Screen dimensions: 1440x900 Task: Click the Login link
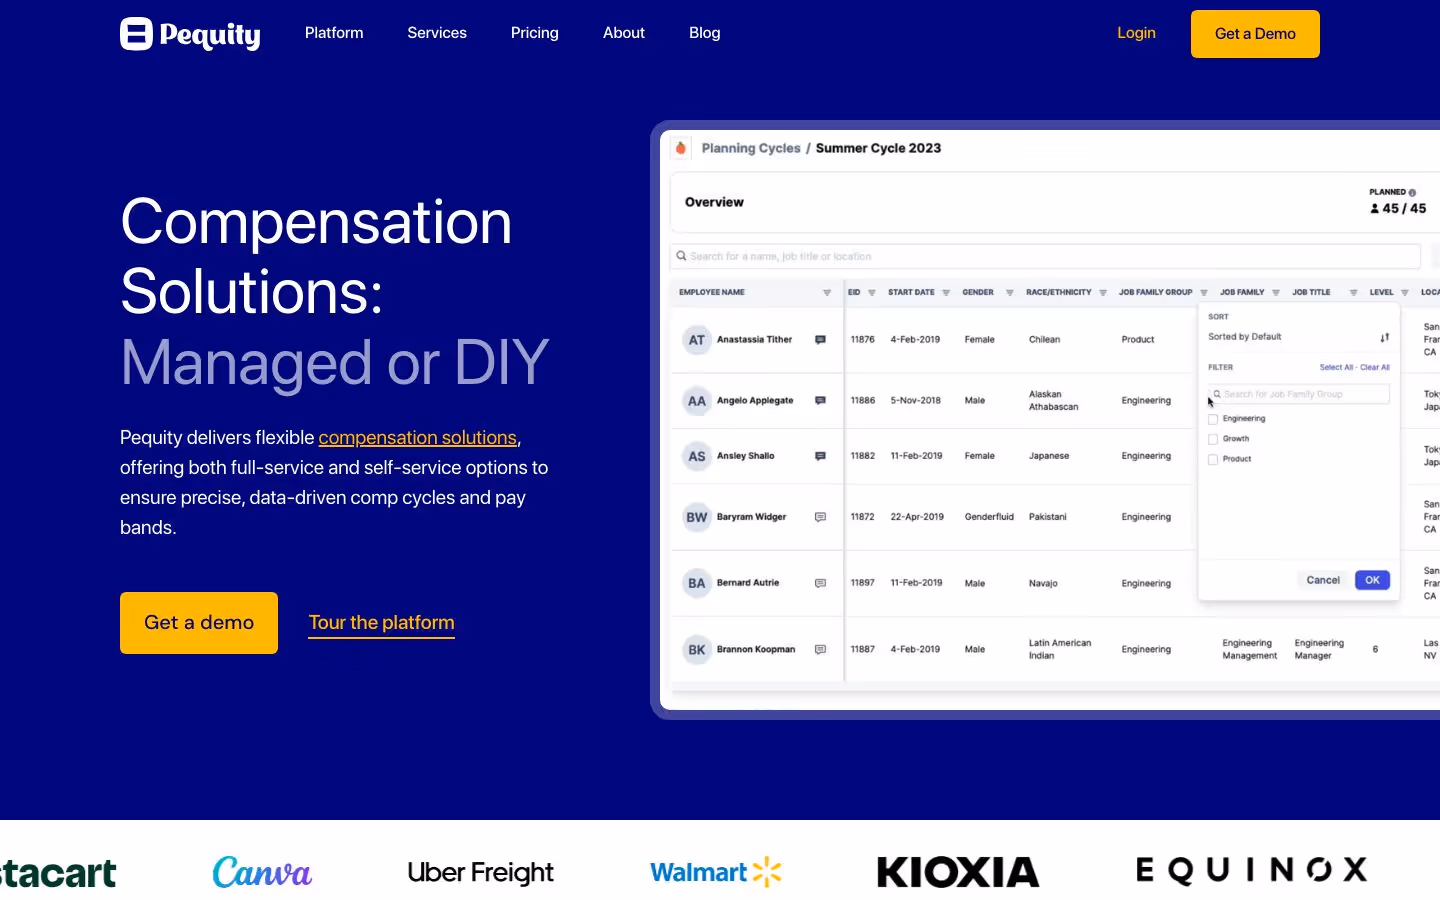coord(1136,33)
